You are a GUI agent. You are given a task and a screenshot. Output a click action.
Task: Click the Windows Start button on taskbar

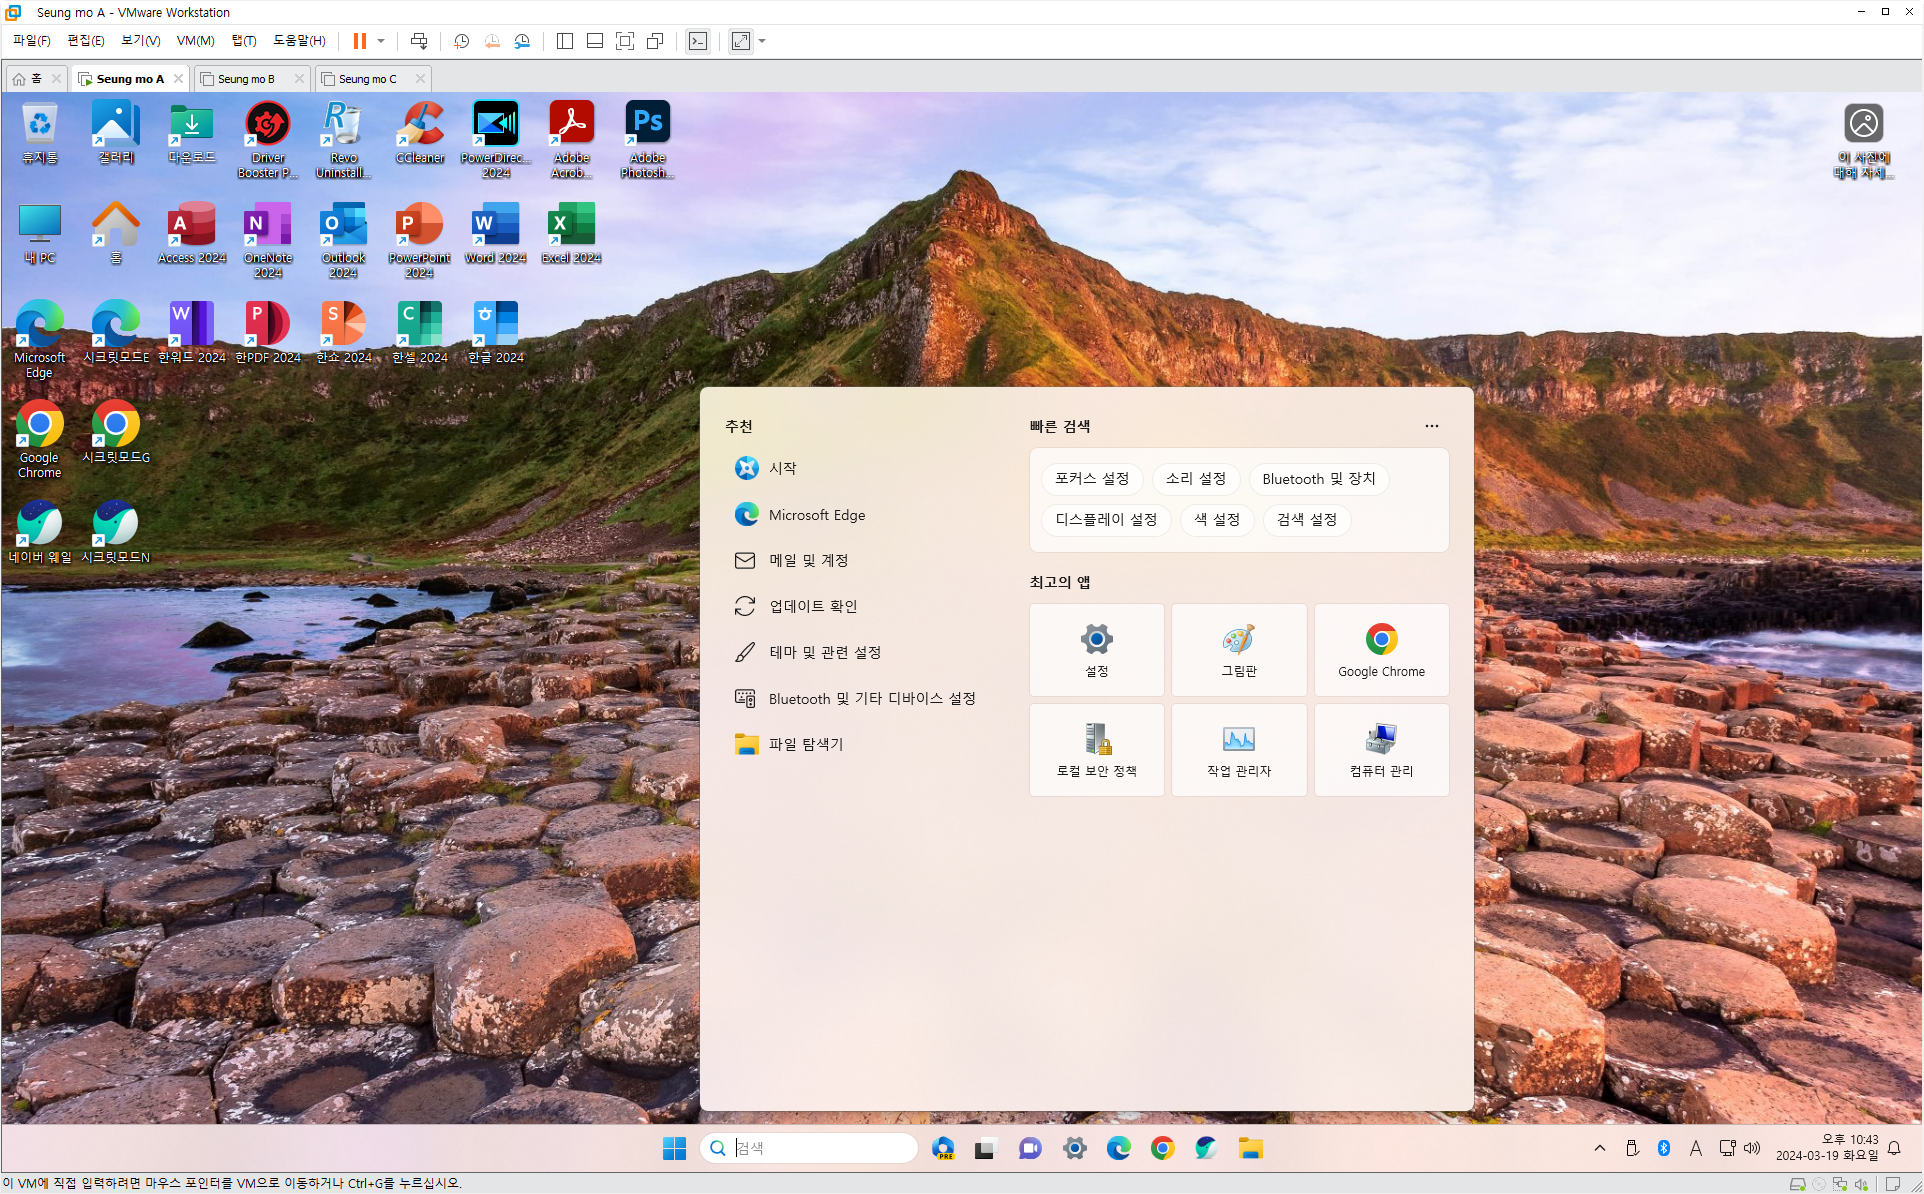[675, 1148]
